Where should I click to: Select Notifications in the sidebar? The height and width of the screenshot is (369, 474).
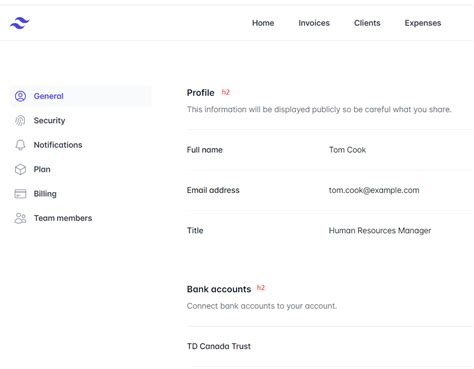58,145
